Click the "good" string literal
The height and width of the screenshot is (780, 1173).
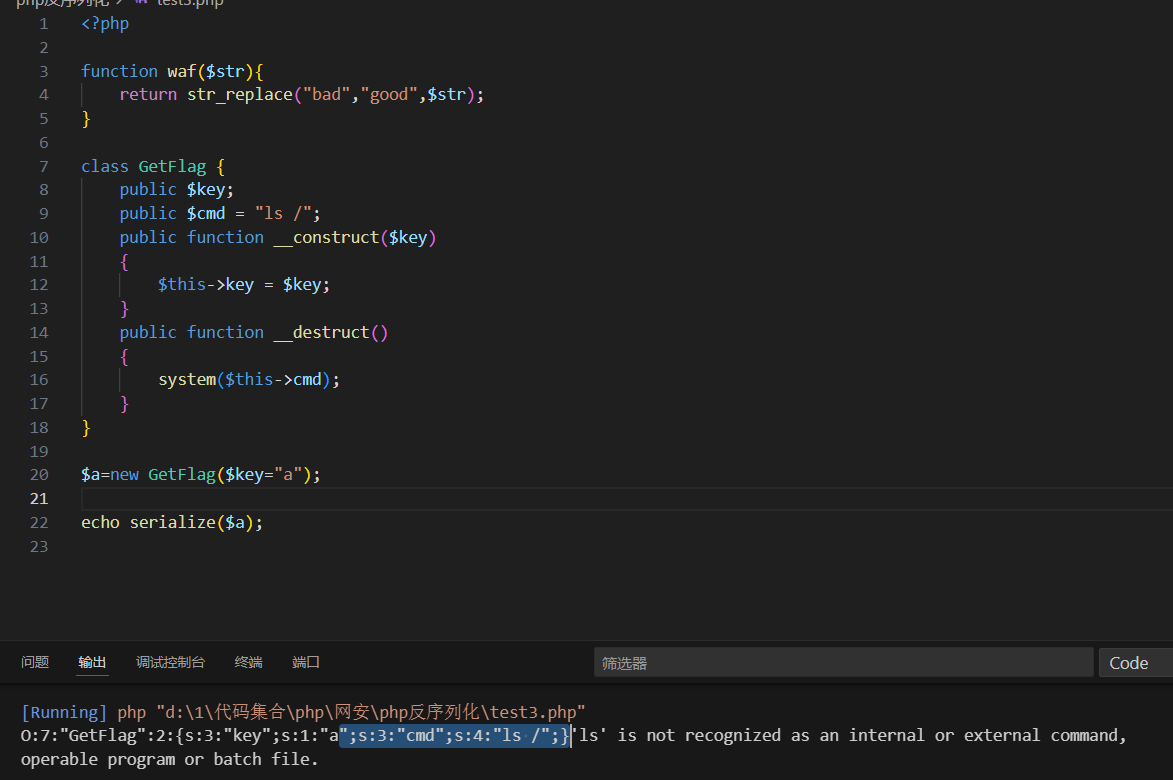pos(389,94)
